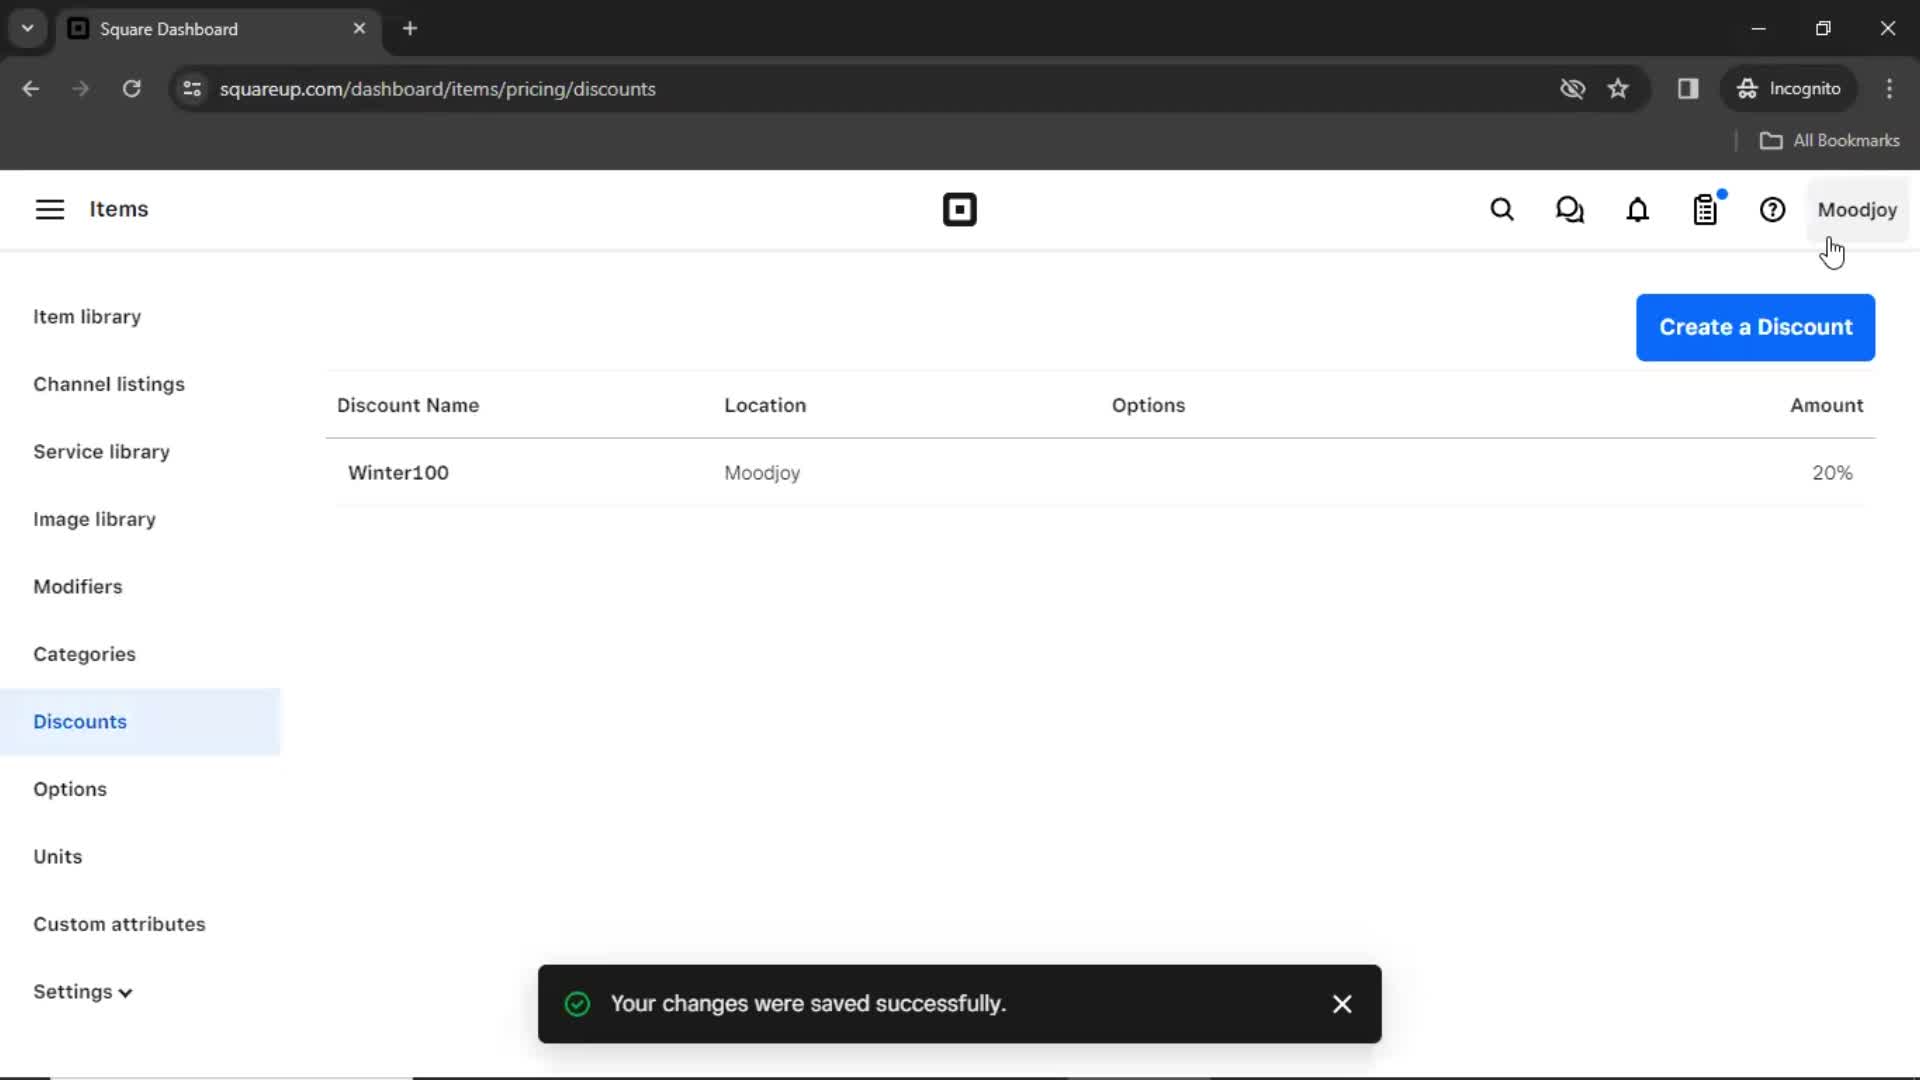Open the Incognito profile indicator

pos(1789,89)
